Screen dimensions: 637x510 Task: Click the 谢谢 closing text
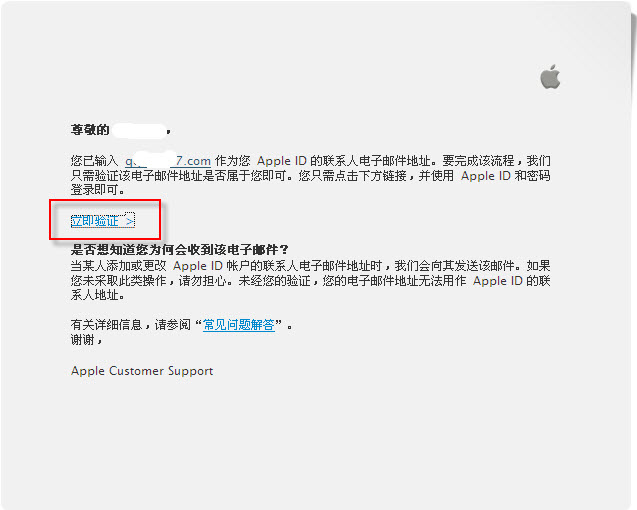tap(86, 340)
